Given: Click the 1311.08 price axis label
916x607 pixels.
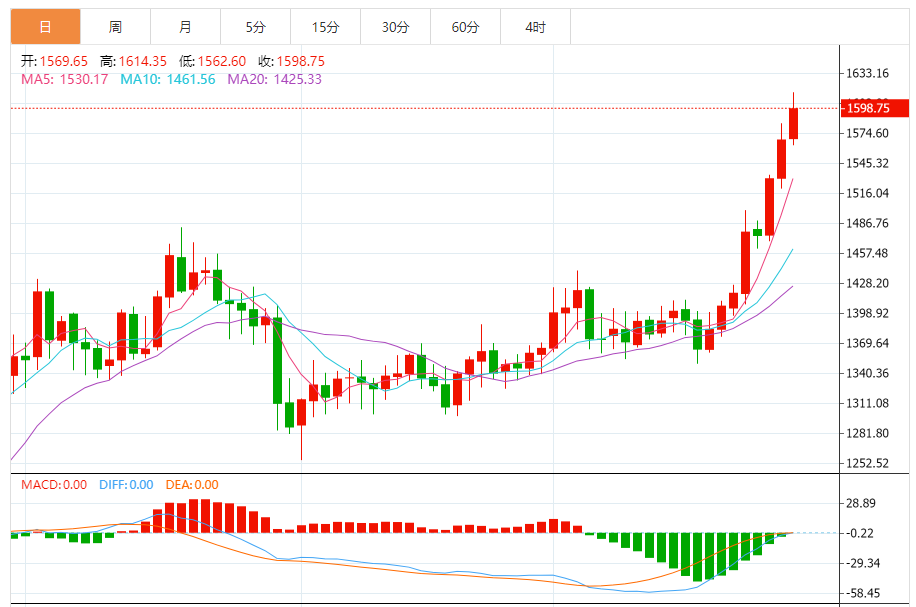Looking at the screenshot, I should coord(868,404).
